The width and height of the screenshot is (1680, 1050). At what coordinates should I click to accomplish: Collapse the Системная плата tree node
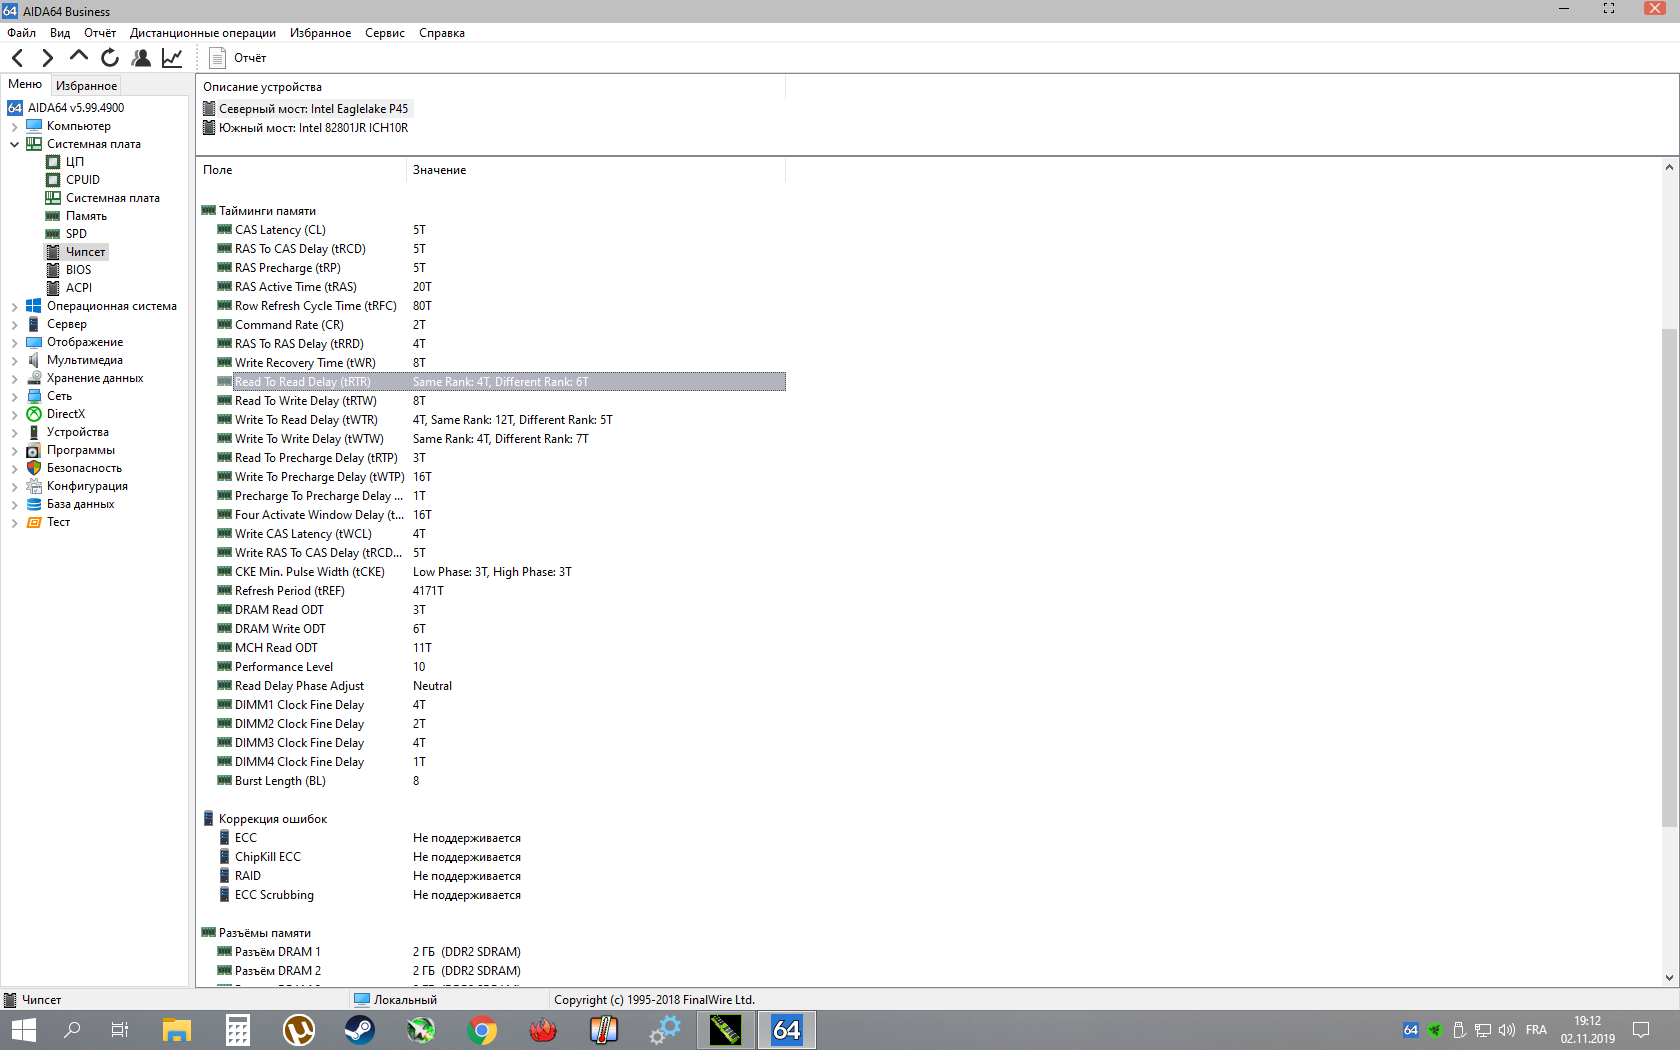click(x=15, y=144)
